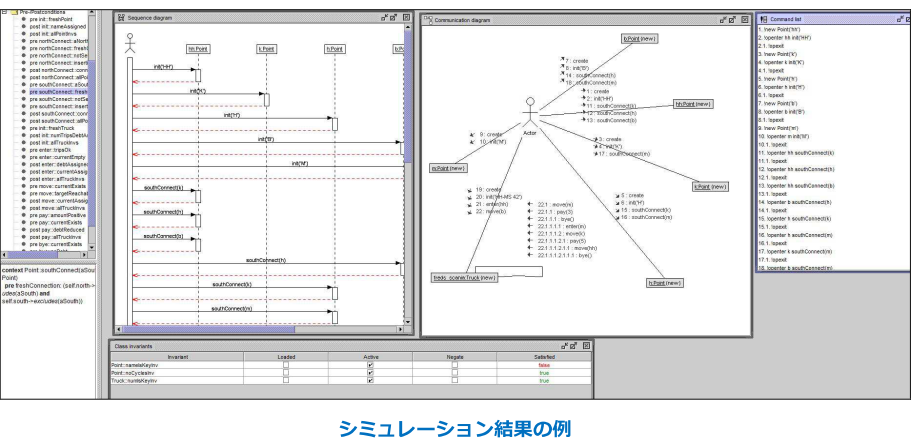This screenshot has height=447, width=911.
Task: Click the Command list window icon
Action: 764,19
